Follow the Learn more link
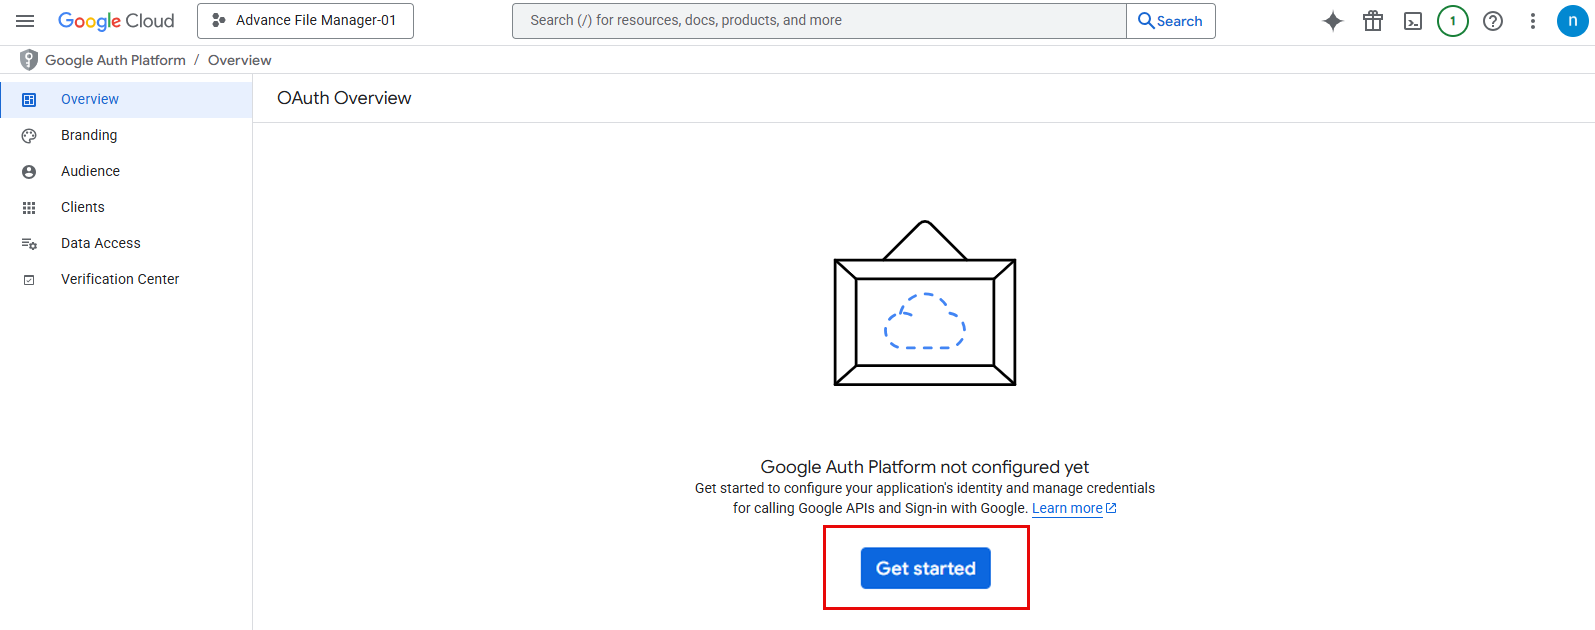 (1067, 508)
